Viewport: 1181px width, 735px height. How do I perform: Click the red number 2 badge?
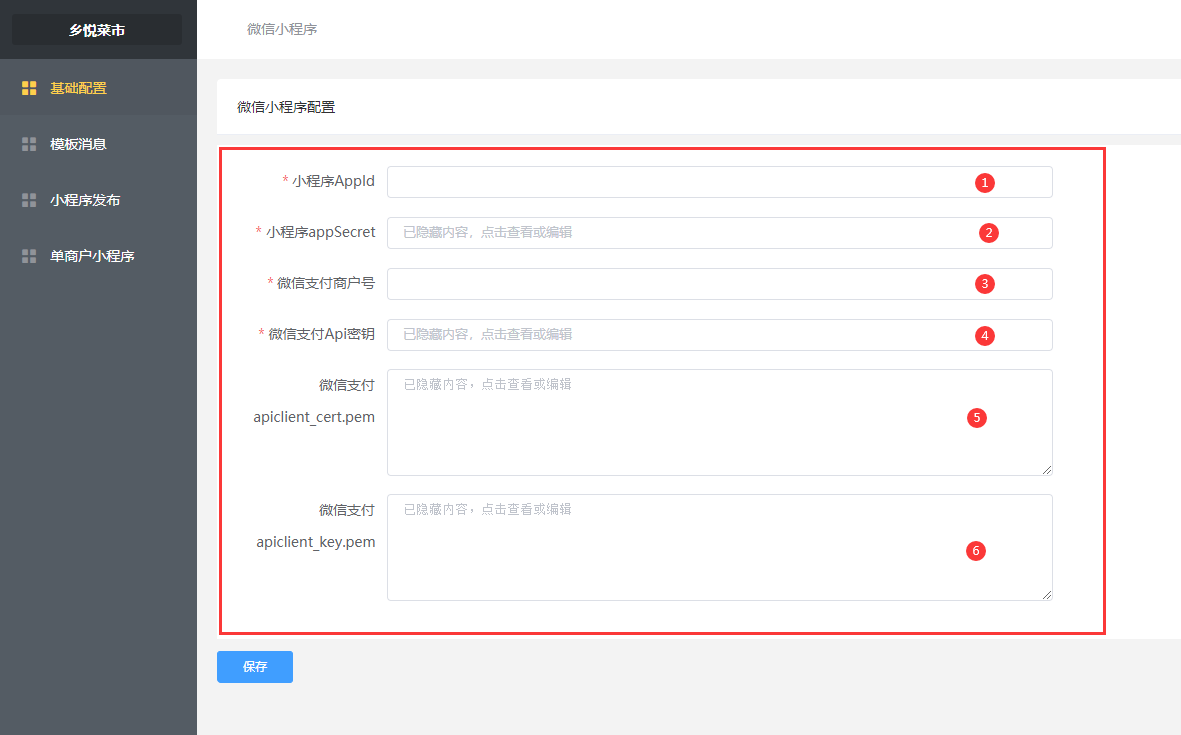point(988,233)
